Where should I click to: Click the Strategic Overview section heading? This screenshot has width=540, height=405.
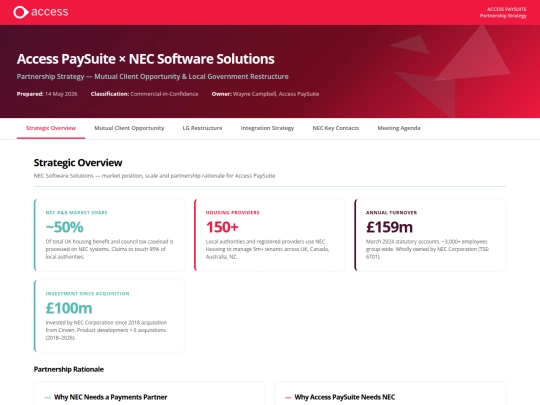78,163
